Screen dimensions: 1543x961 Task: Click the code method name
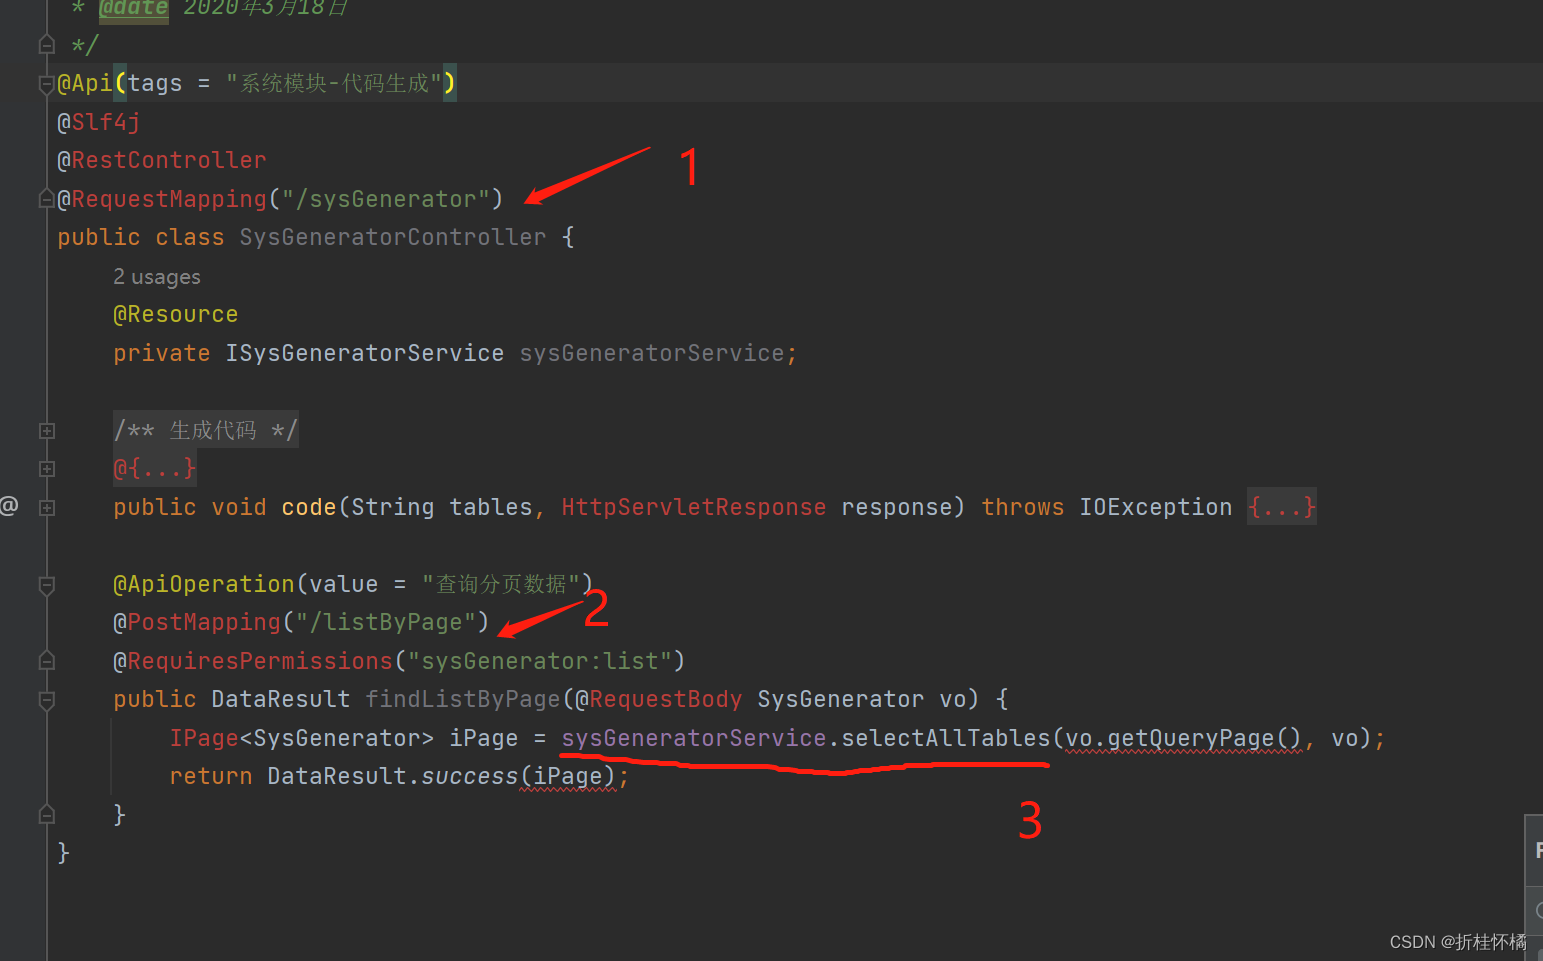[309, 507]
